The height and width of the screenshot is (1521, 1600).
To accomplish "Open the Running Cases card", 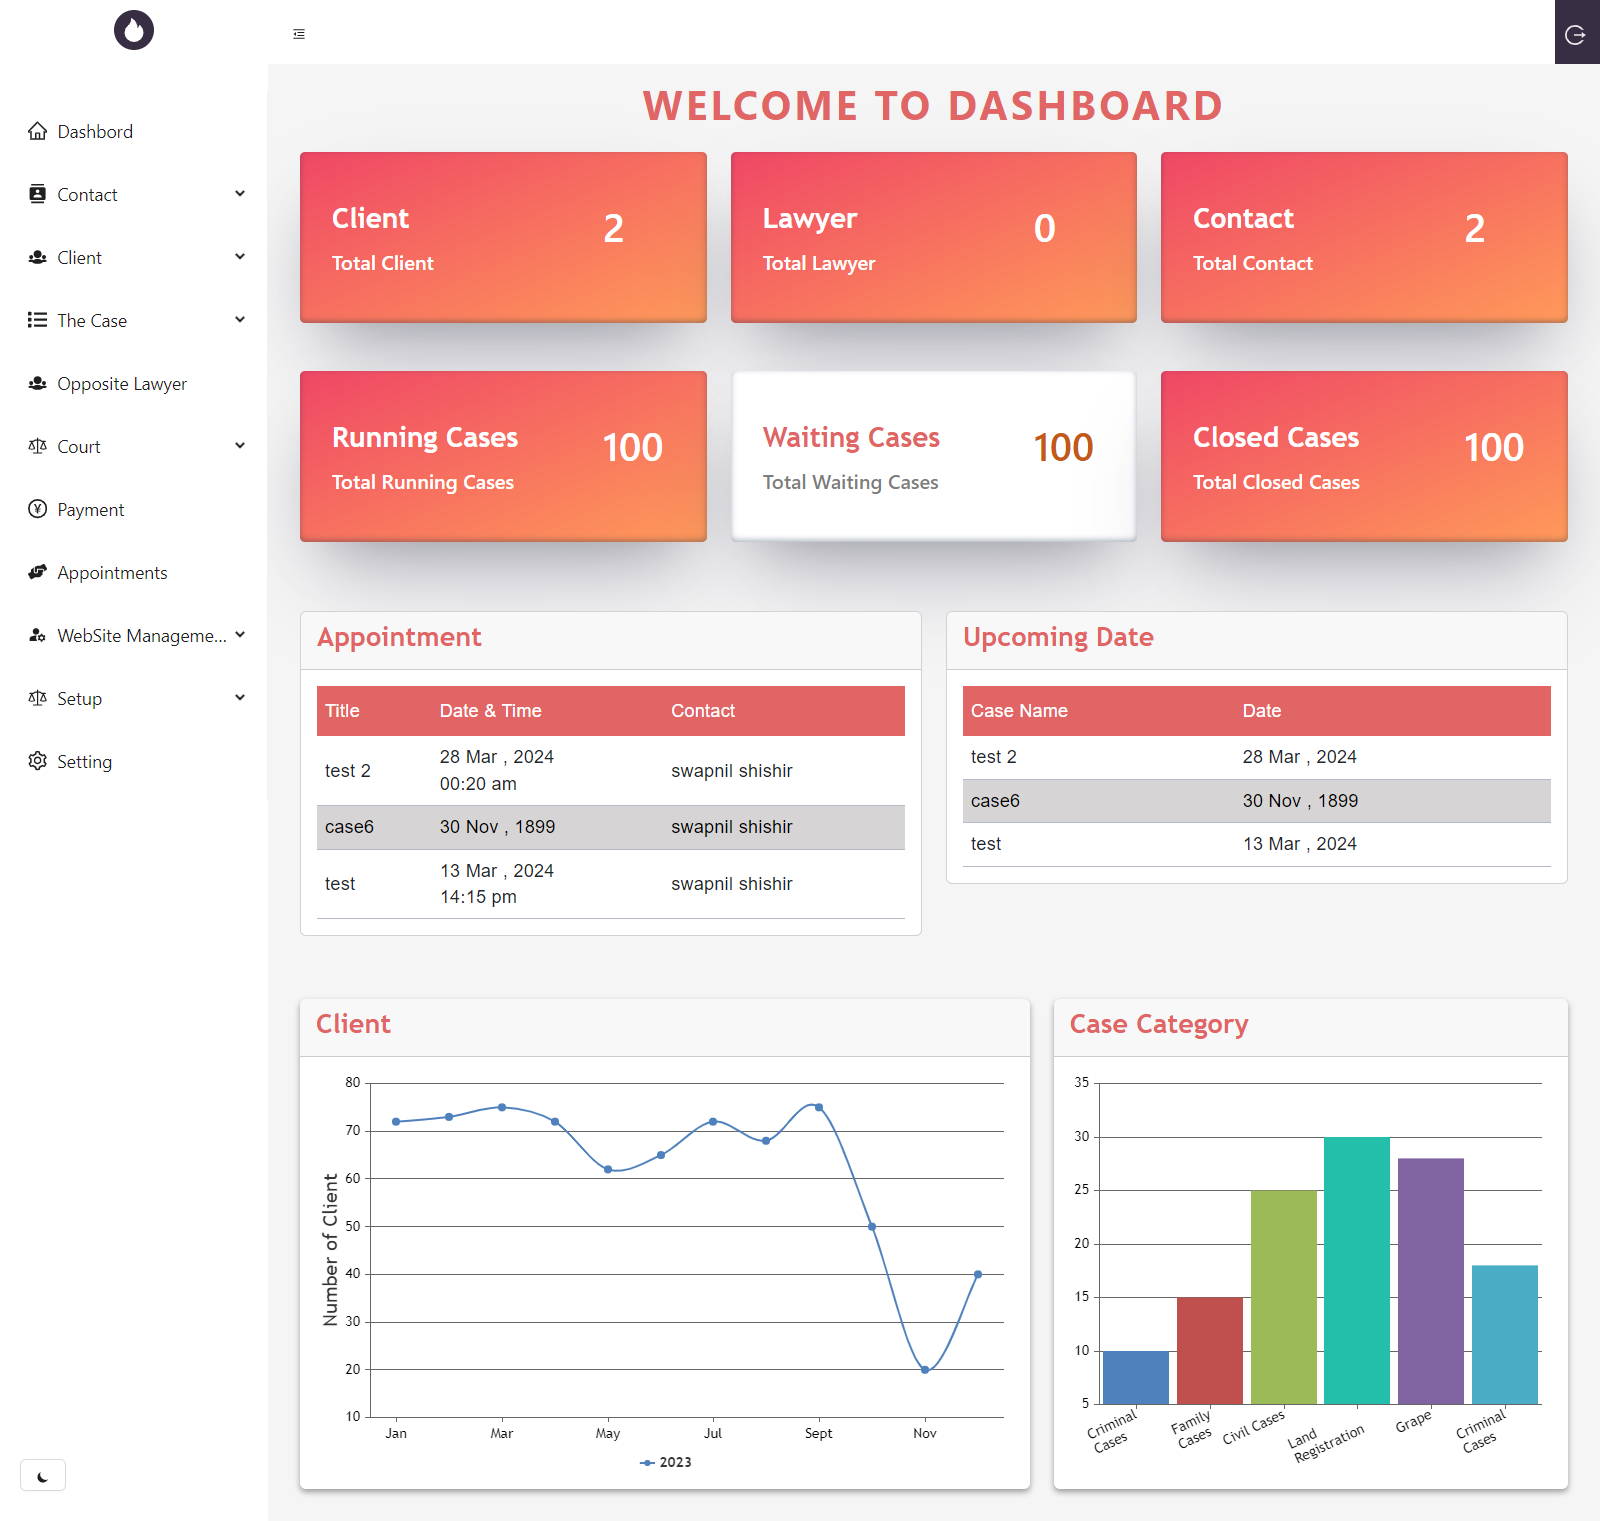I will pos(503,457).
